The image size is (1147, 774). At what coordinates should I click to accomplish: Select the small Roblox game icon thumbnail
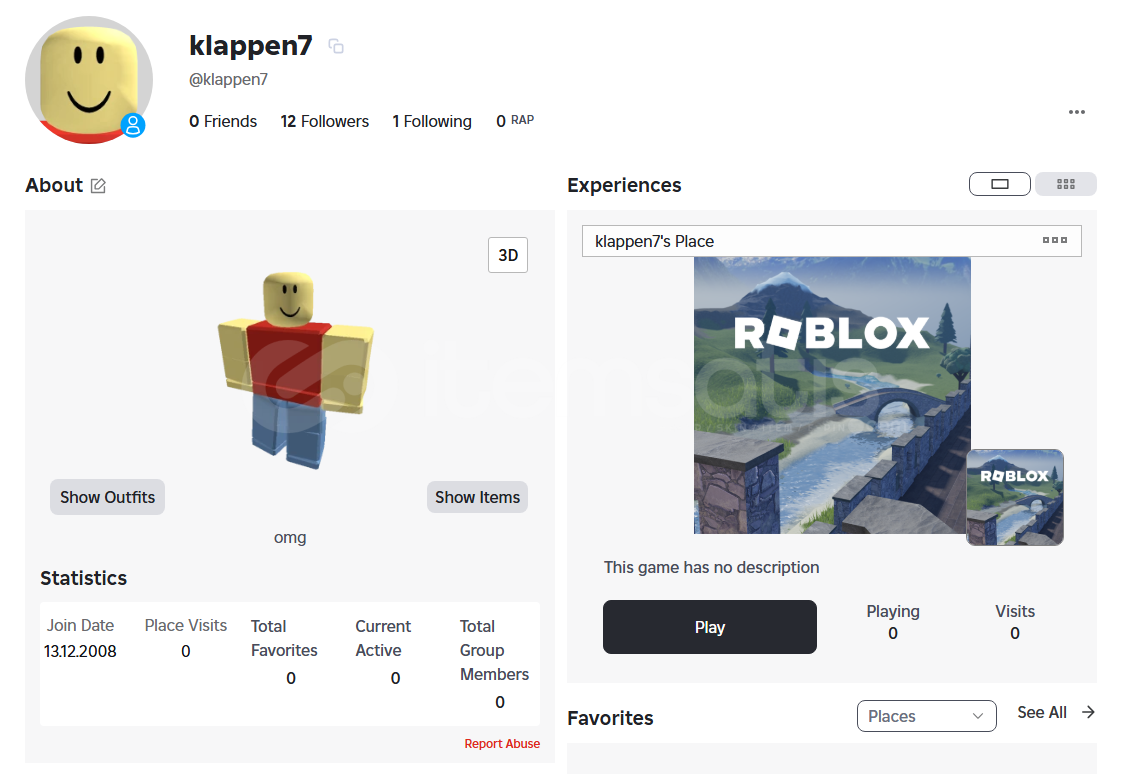click(1015, 497)
